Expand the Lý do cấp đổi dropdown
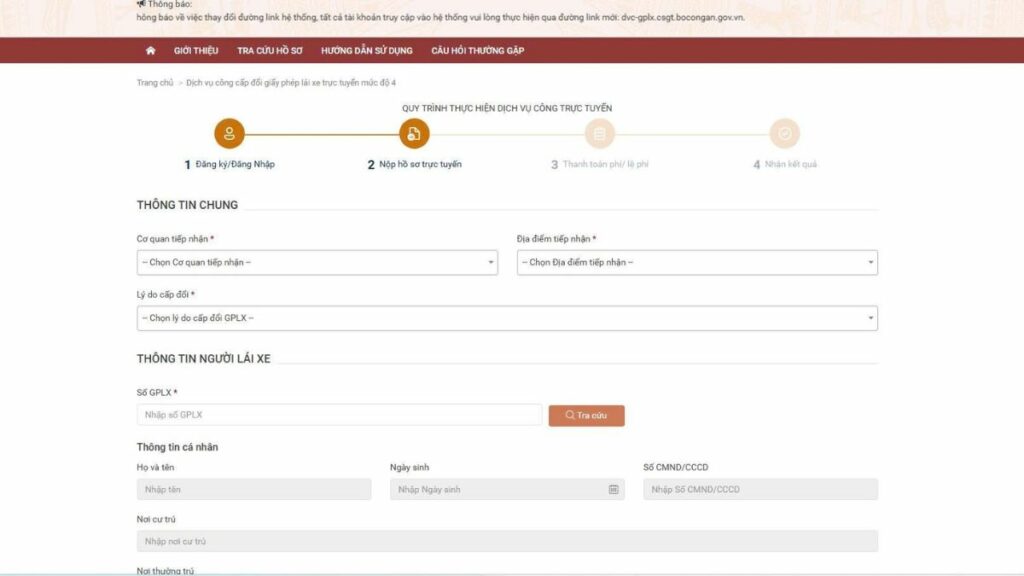This screenshot has height=576, width=1024. click(x=507, y=318)
